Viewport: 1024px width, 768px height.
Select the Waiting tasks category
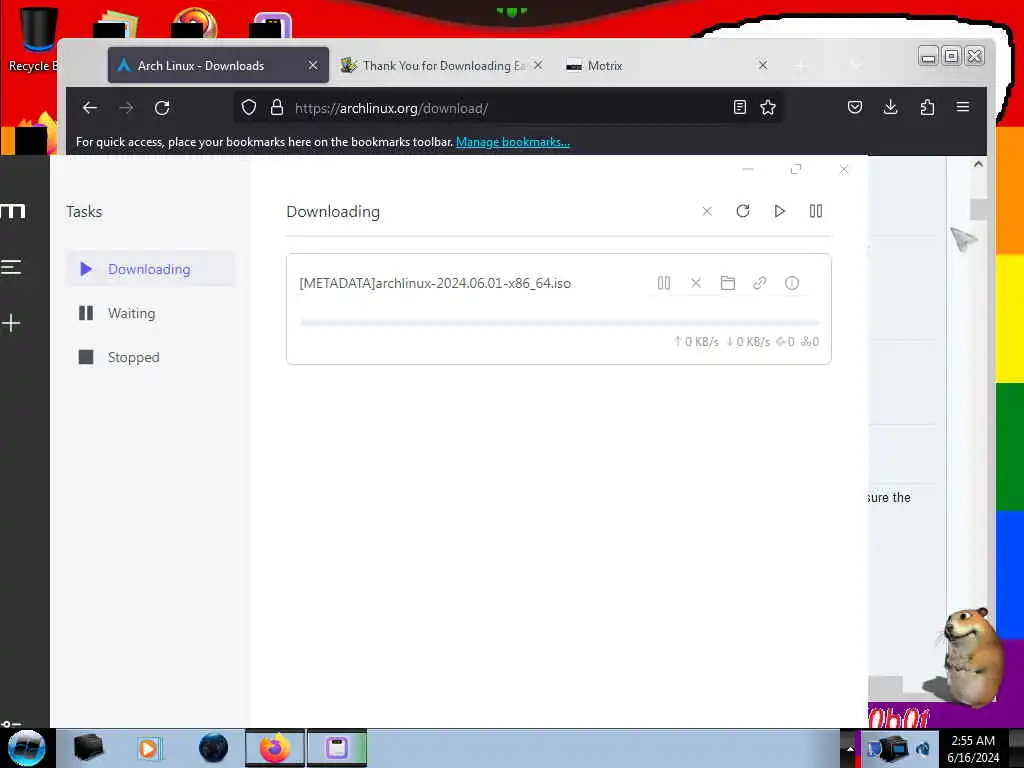point(150,313)
